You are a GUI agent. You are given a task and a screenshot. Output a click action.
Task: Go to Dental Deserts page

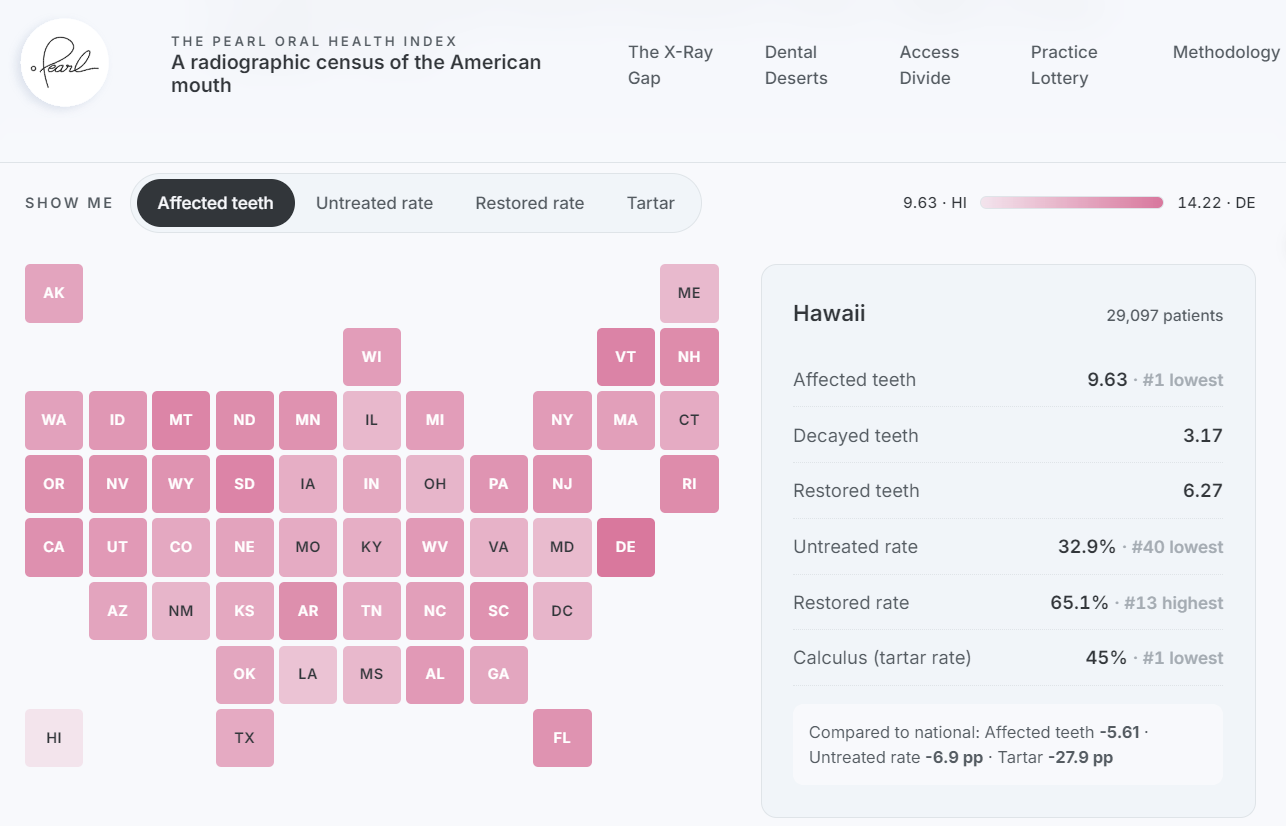(x=796, y=65)
